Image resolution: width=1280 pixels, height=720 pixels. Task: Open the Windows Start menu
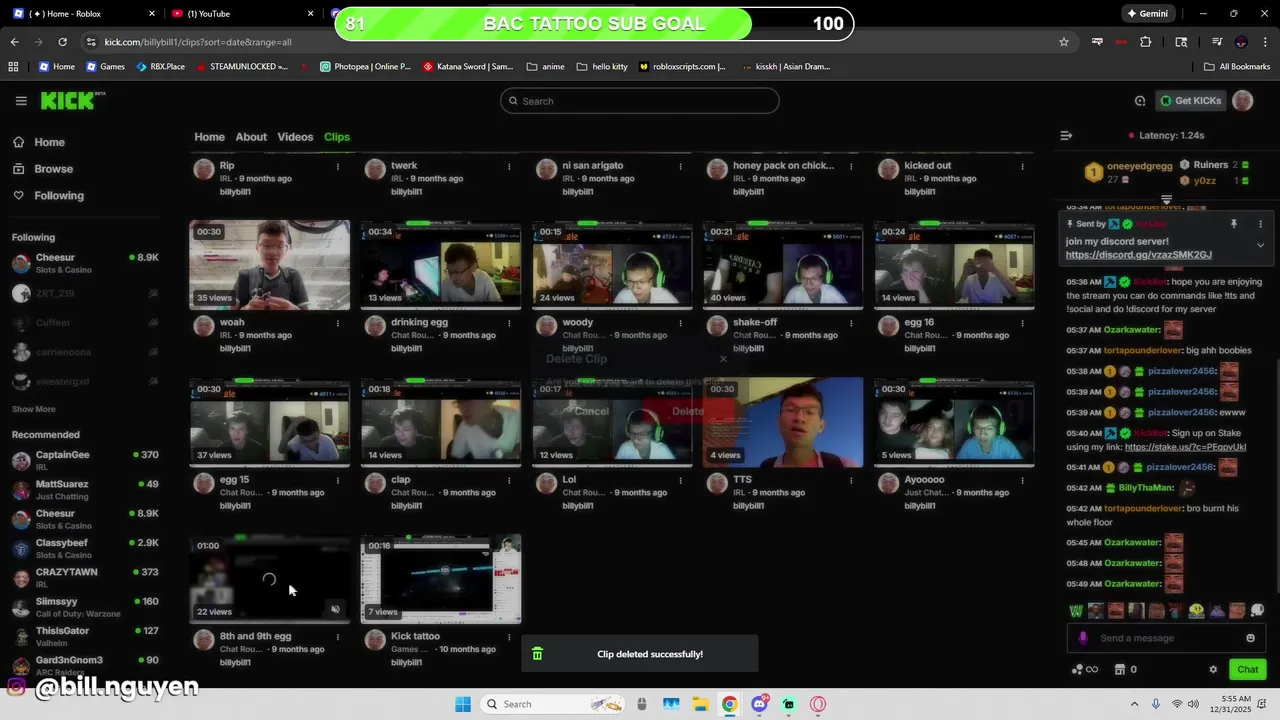point(462,704)
